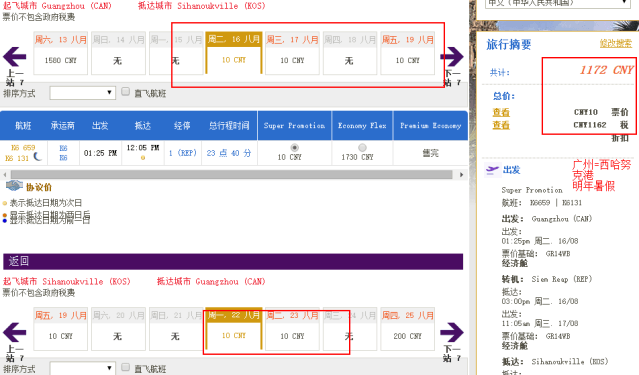Click the 出发 column header
The width and height of the screenshot is (639, 375).
pos(100,126)
